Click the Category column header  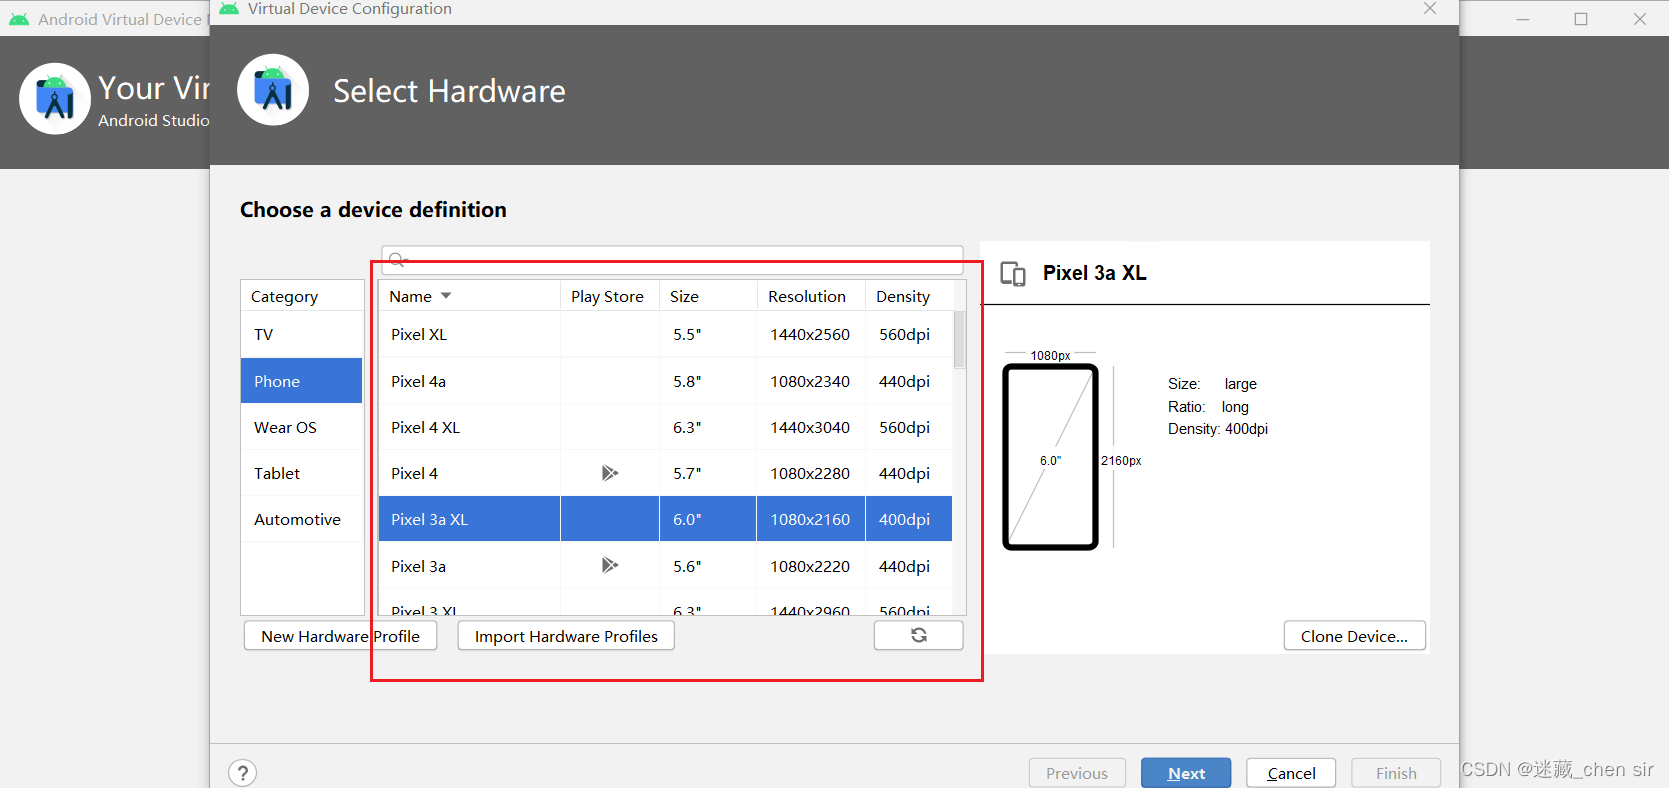[x=301, y=296]
